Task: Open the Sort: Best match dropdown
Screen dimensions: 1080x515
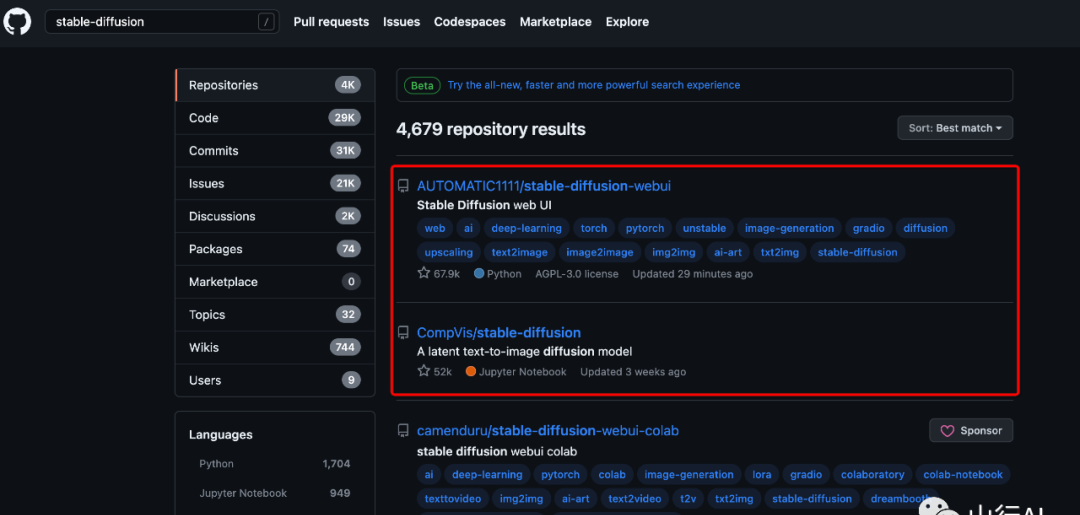Action: click(x=955, y=128)
